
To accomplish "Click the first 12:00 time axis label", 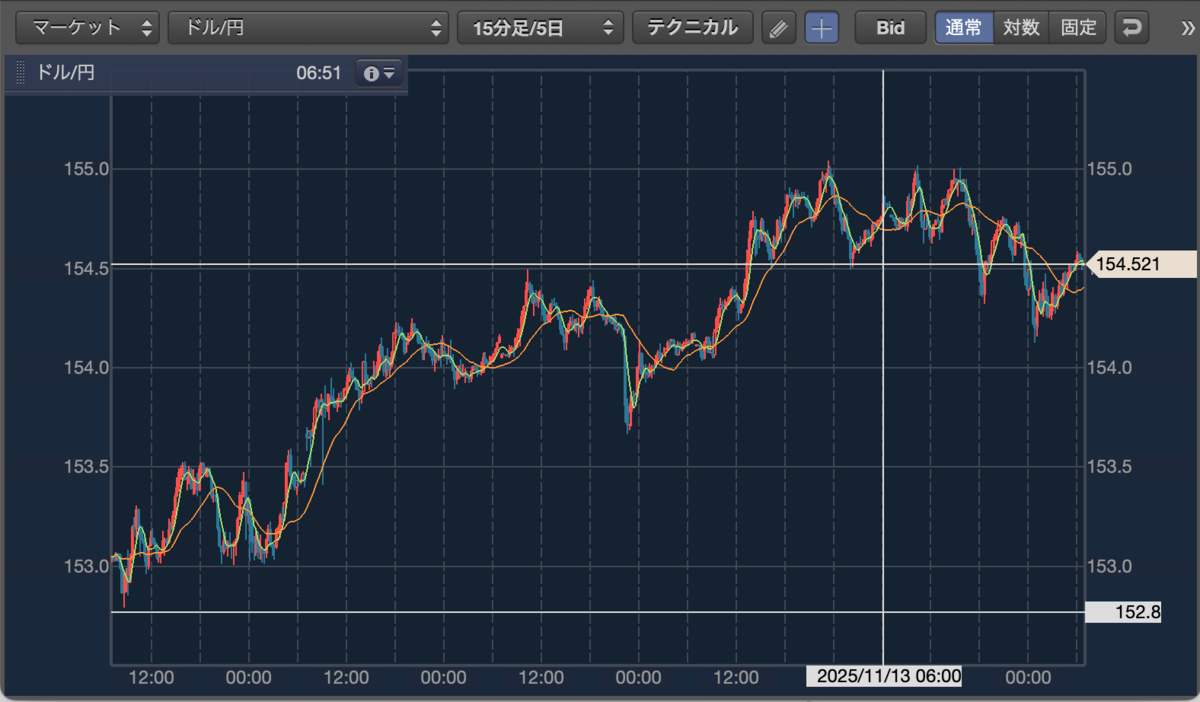I will coord(152,677).
